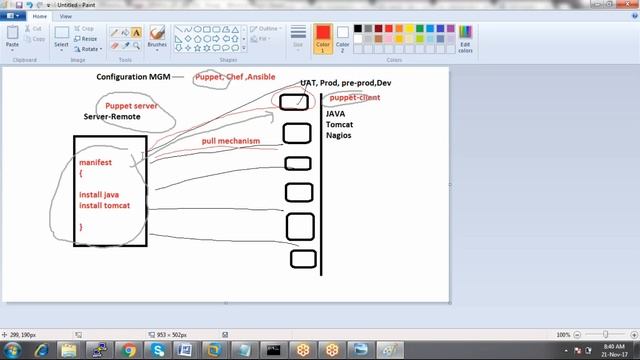This screenshot has height=360, width=640.
Task: Choose the Pentagon shape
Action: [x=198, y=39]
